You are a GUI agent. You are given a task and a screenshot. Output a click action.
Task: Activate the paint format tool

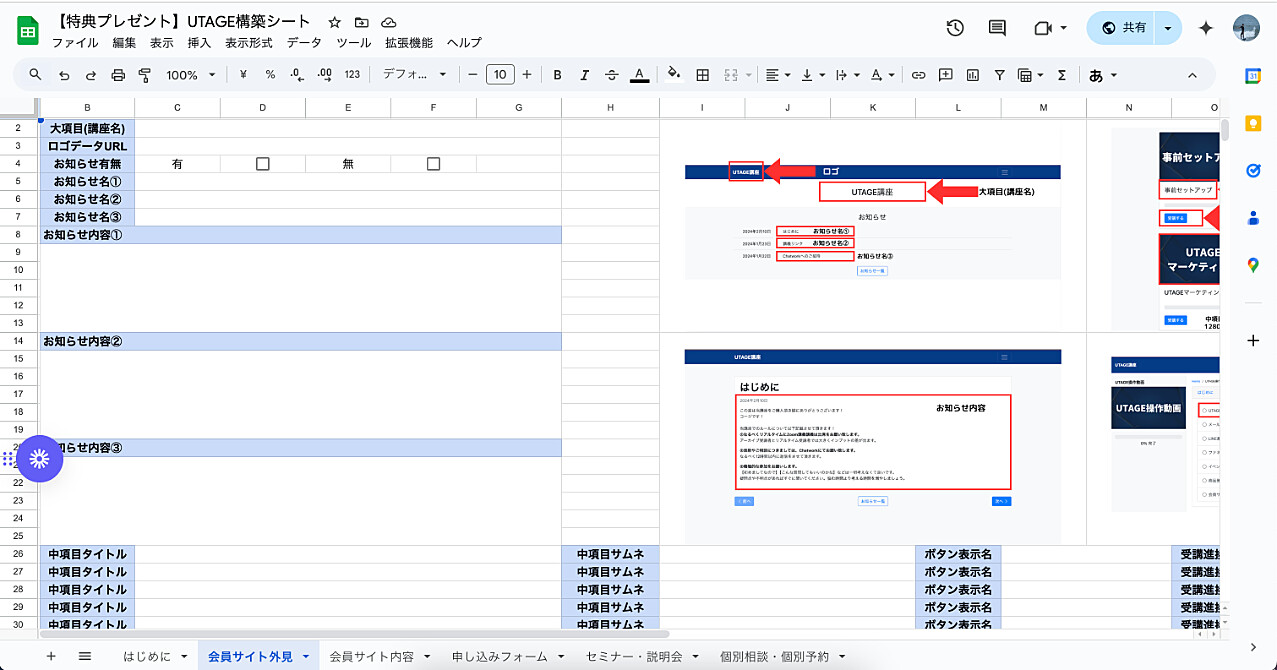click(145, 75)
